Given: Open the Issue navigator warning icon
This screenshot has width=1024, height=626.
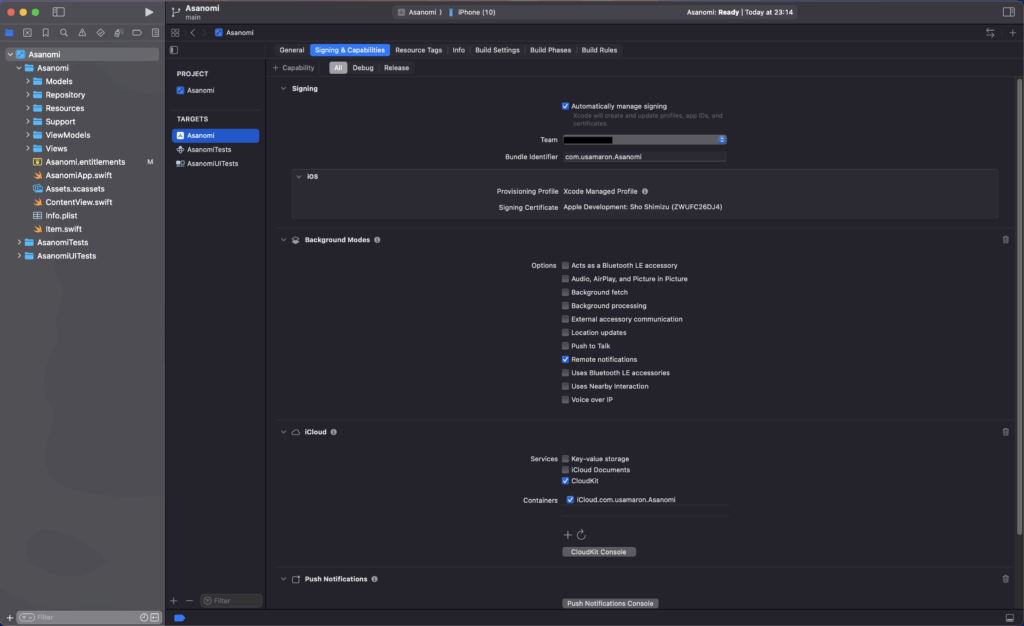Looking at the screenshot, I should (x=81, y=32).
